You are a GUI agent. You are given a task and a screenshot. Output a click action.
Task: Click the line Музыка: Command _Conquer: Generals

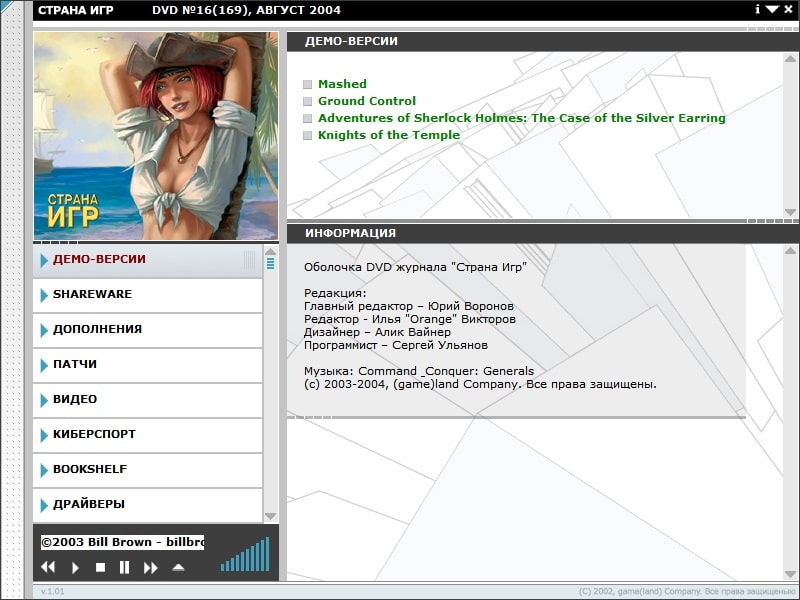click(x=419, y=371)
